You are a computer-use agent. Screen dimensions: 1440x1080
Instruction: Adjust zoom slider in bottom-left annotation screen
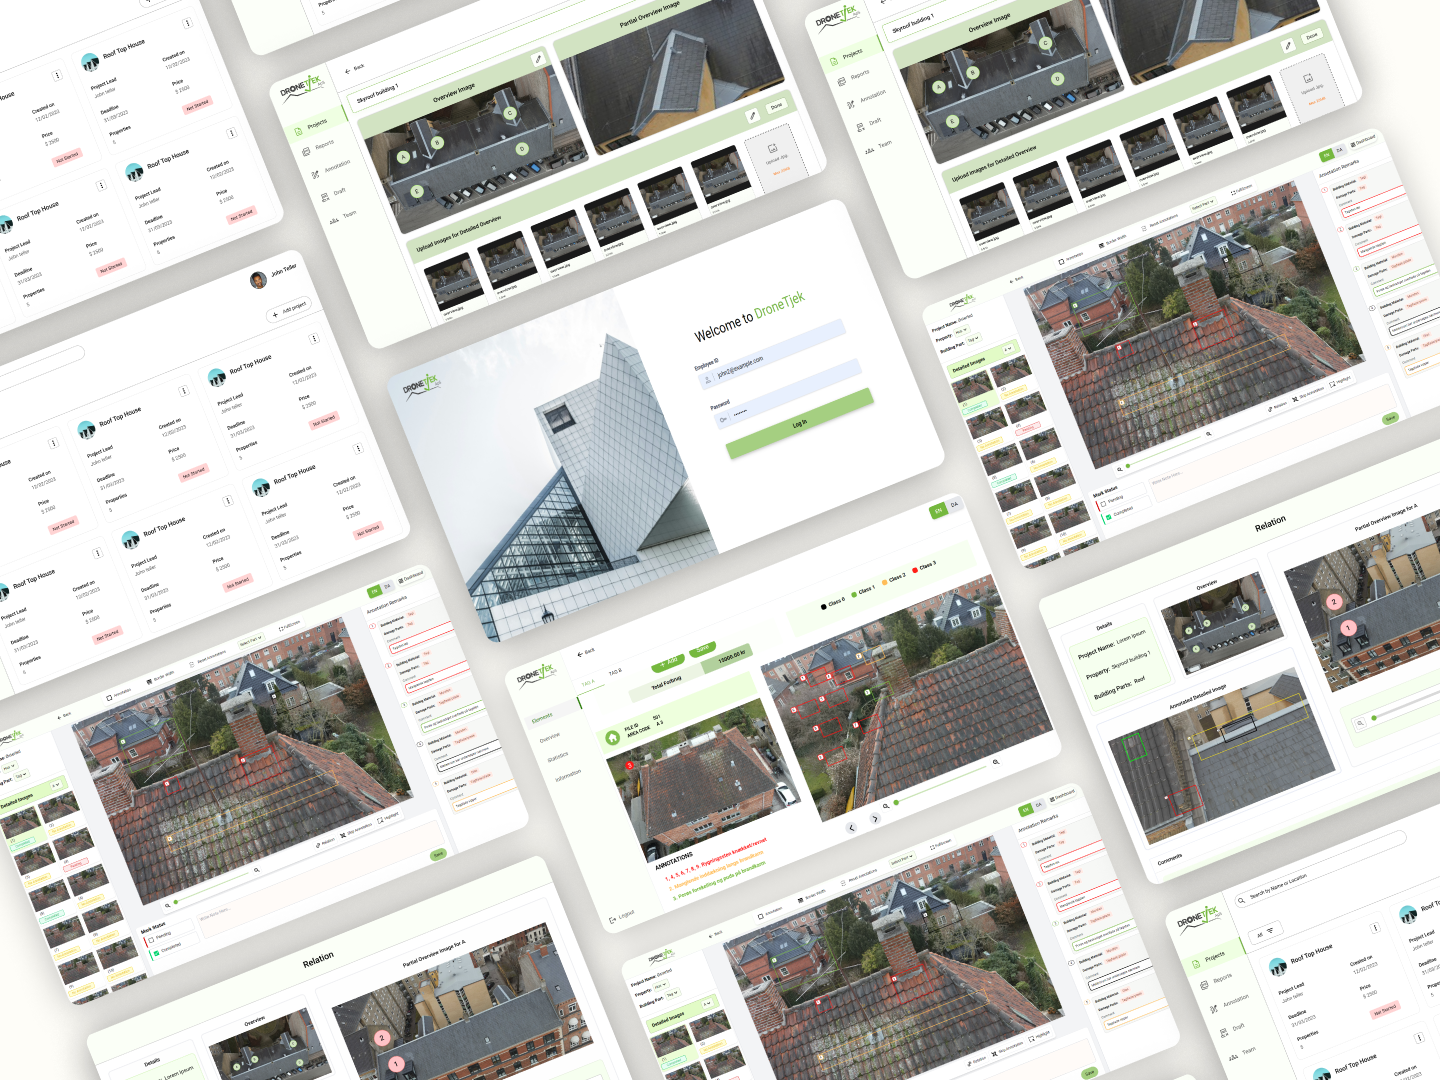(213, 886)
